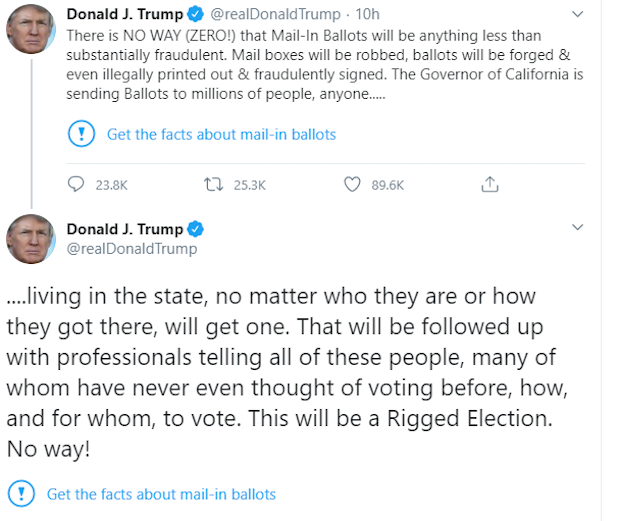Click the first tweet's profile picture
Image resolution: width=618 pixels, height=521 pixels.
pos(30,29)
